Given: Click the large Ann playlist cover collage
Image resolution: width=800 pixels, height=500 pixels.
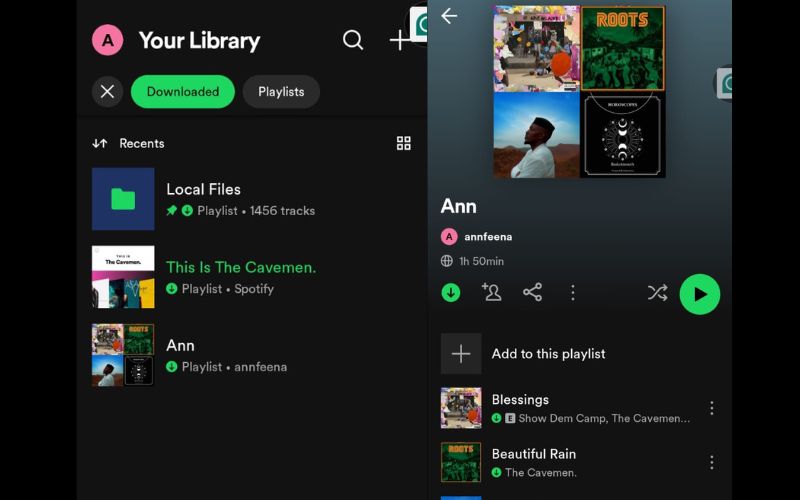Looking at the screenshot, I should (x=579, y=91).
